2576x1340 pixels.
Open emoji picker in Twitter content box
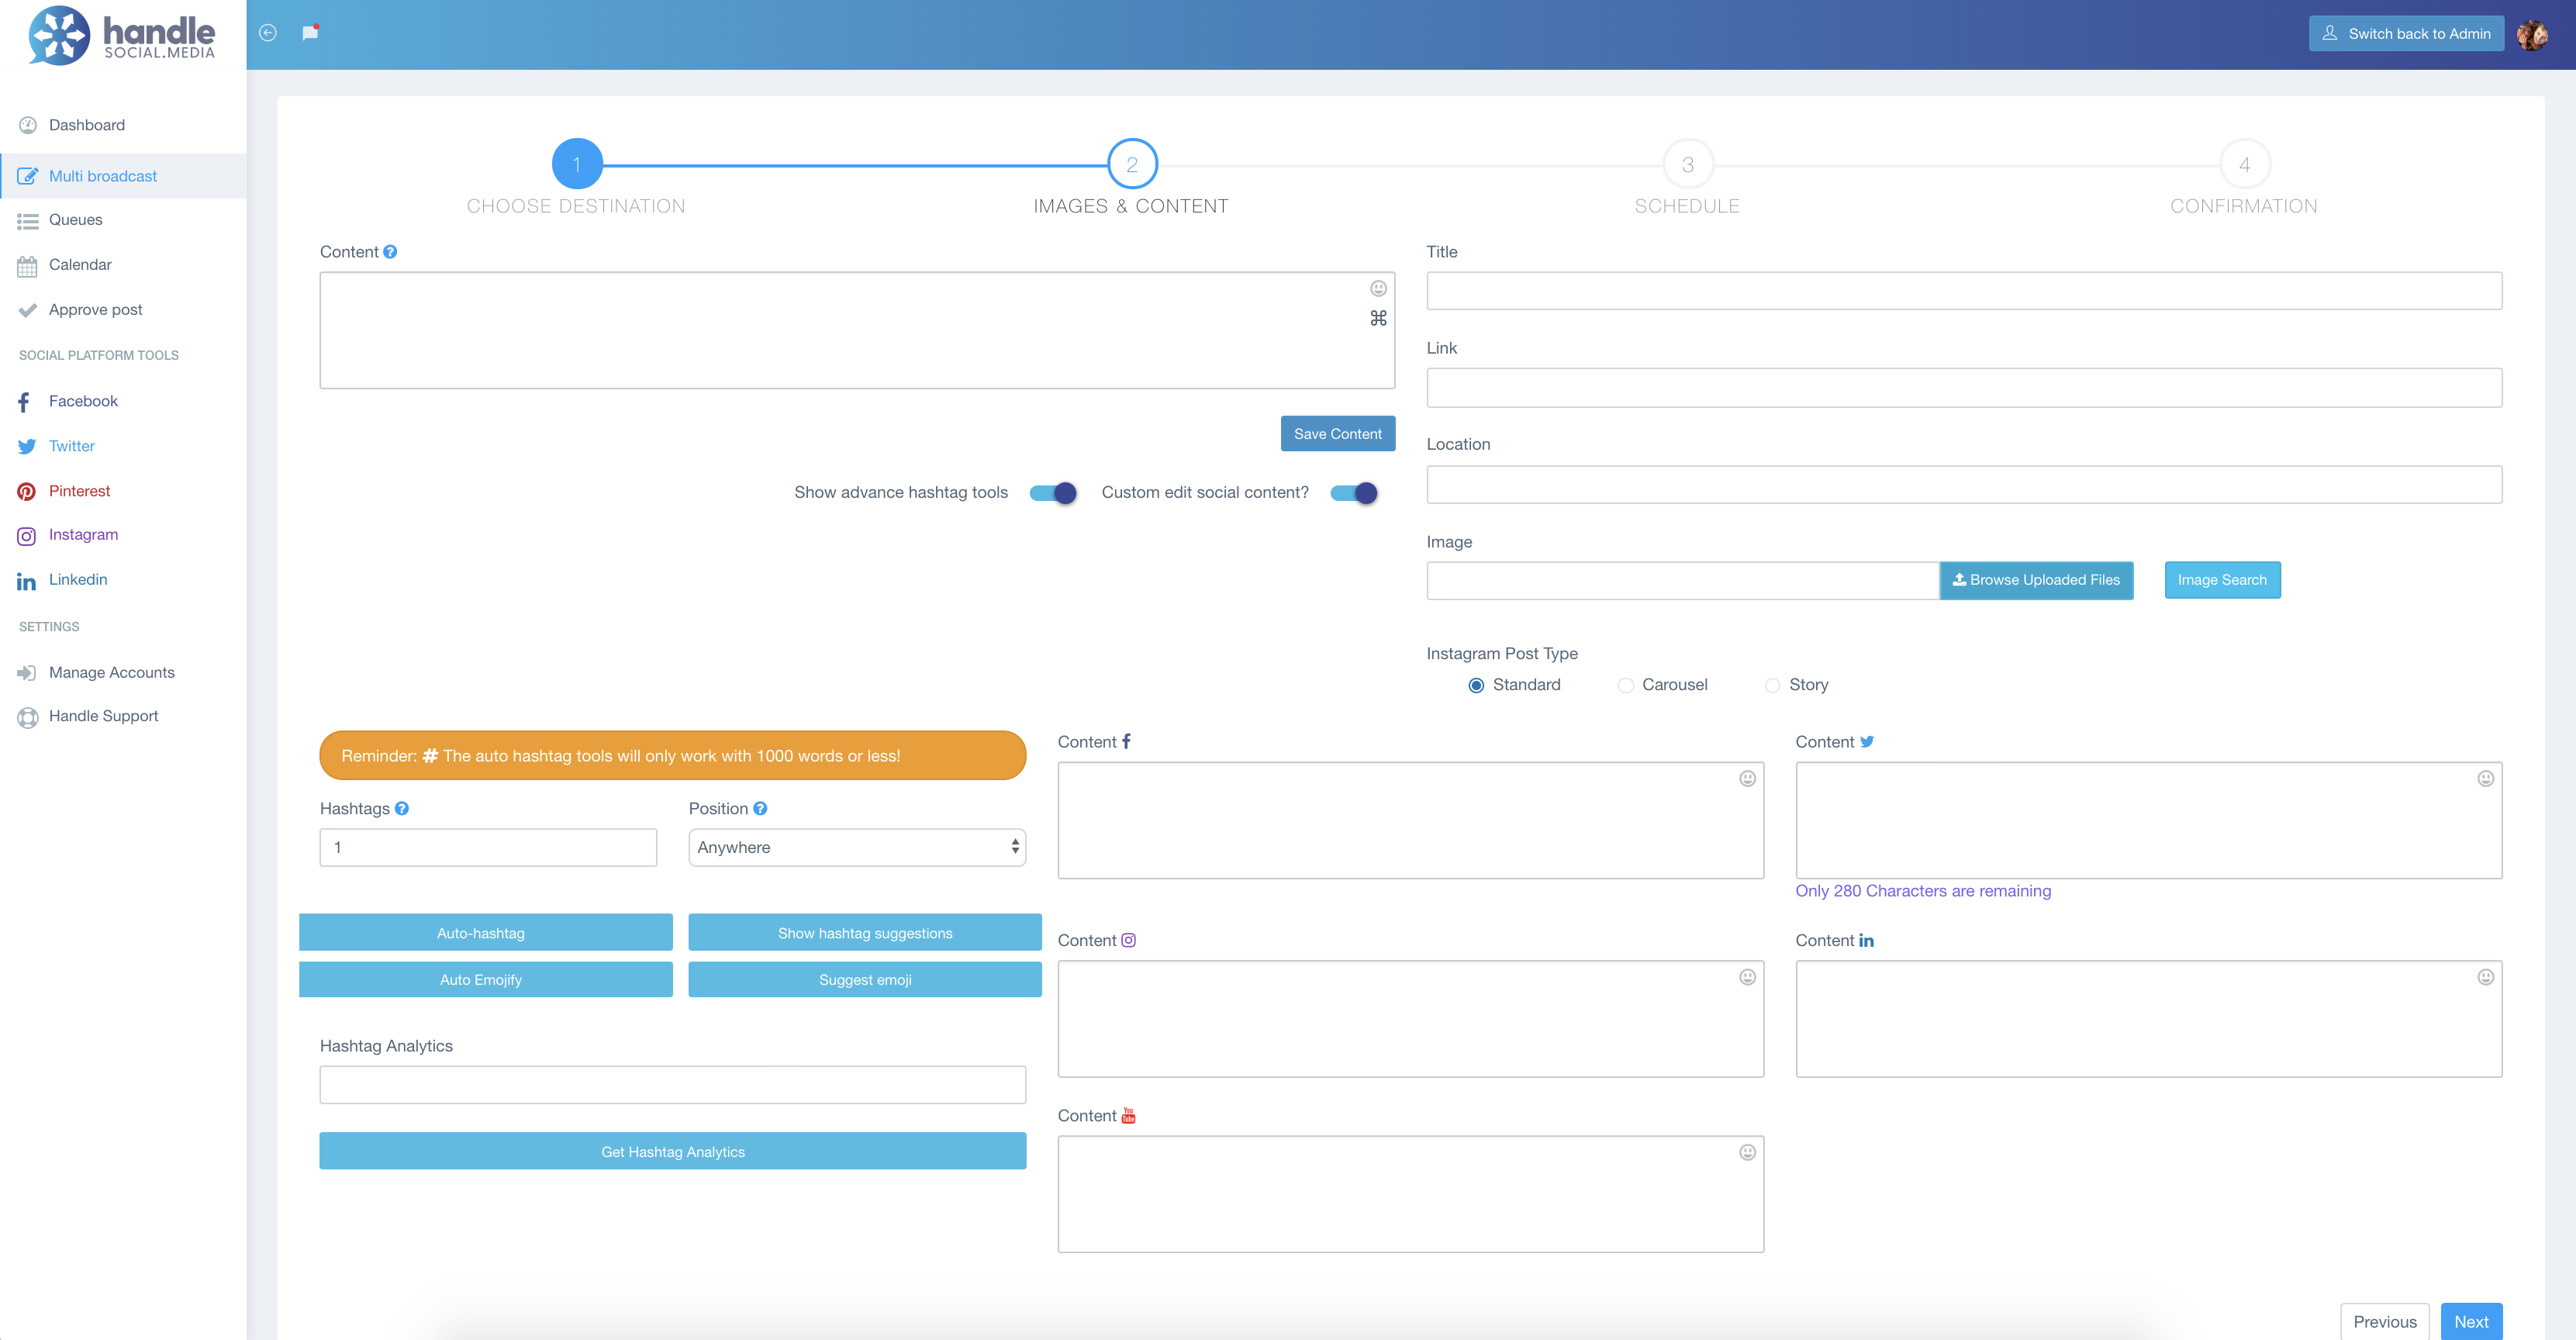2485,779
